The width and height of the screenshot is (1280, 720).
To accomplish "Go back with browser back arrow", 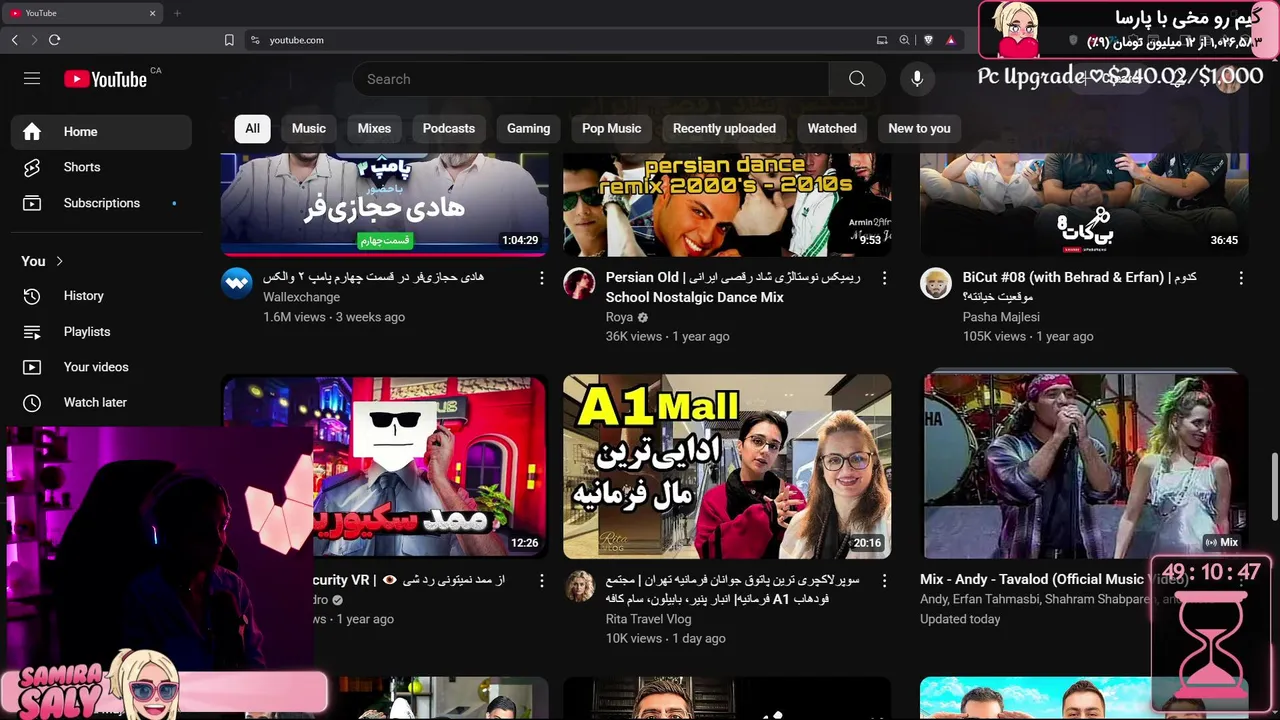I will (x=14, y=40).
